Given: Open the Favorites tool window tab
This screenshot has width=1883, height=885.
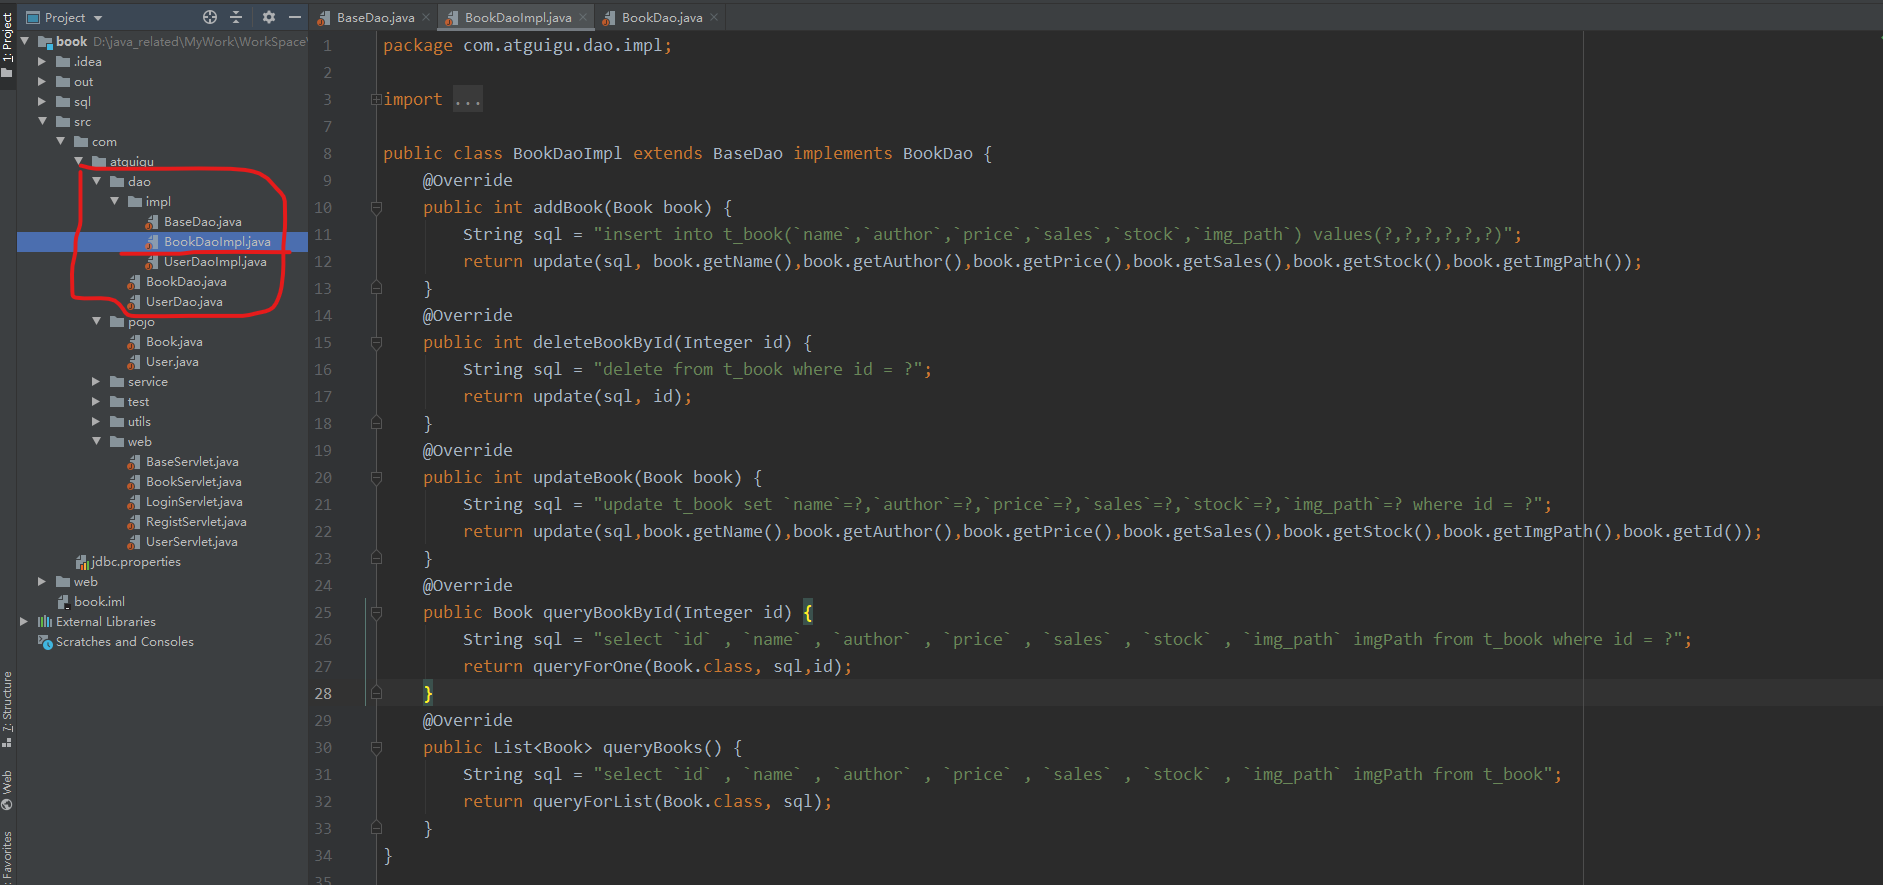Looking at the screenshot, I should click(8, 856).
